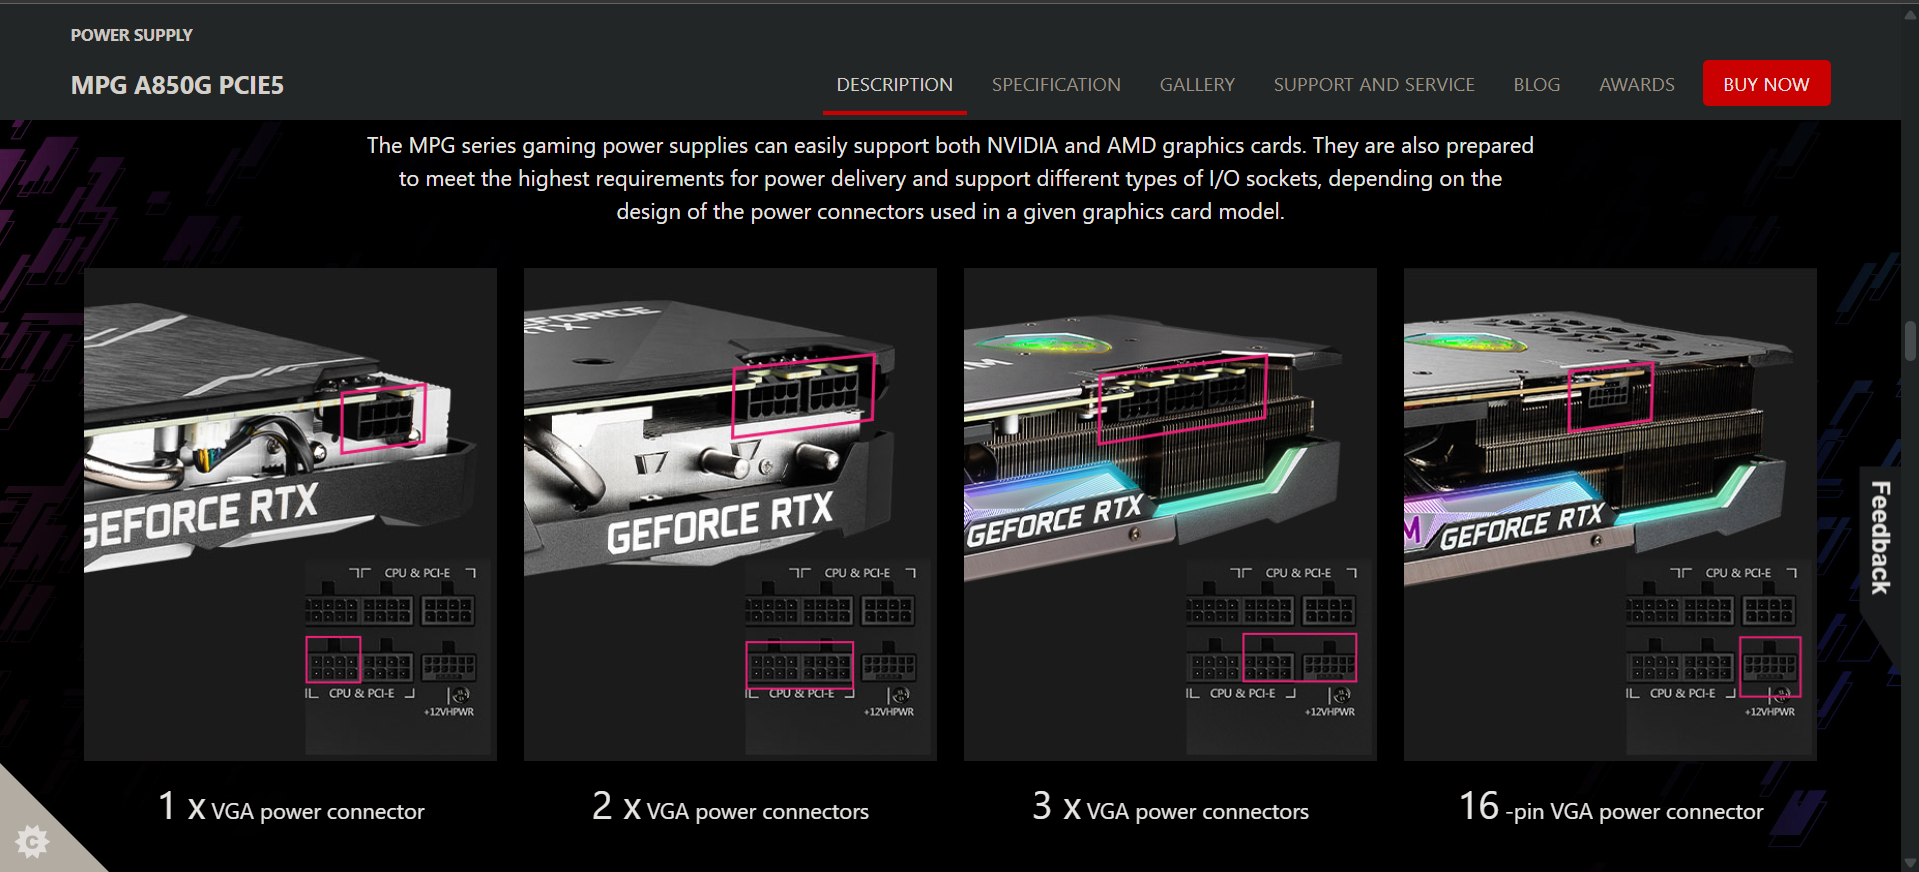The width and height of the screenshot is (1919, 872).
Task: Select the 1 x VGA connector image
Action: pos(290,514)
